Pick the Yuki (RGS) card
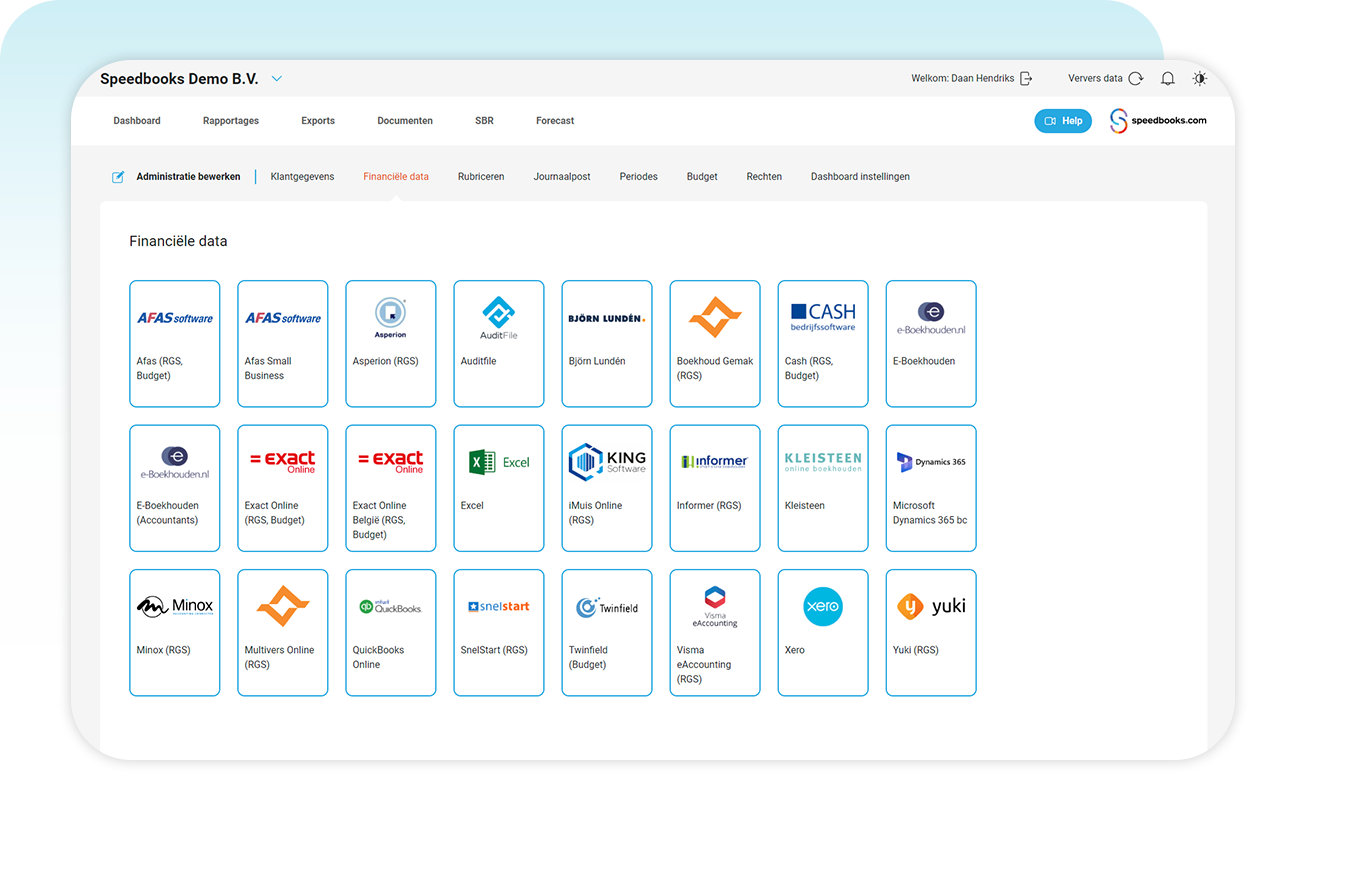 coord(931,633)
